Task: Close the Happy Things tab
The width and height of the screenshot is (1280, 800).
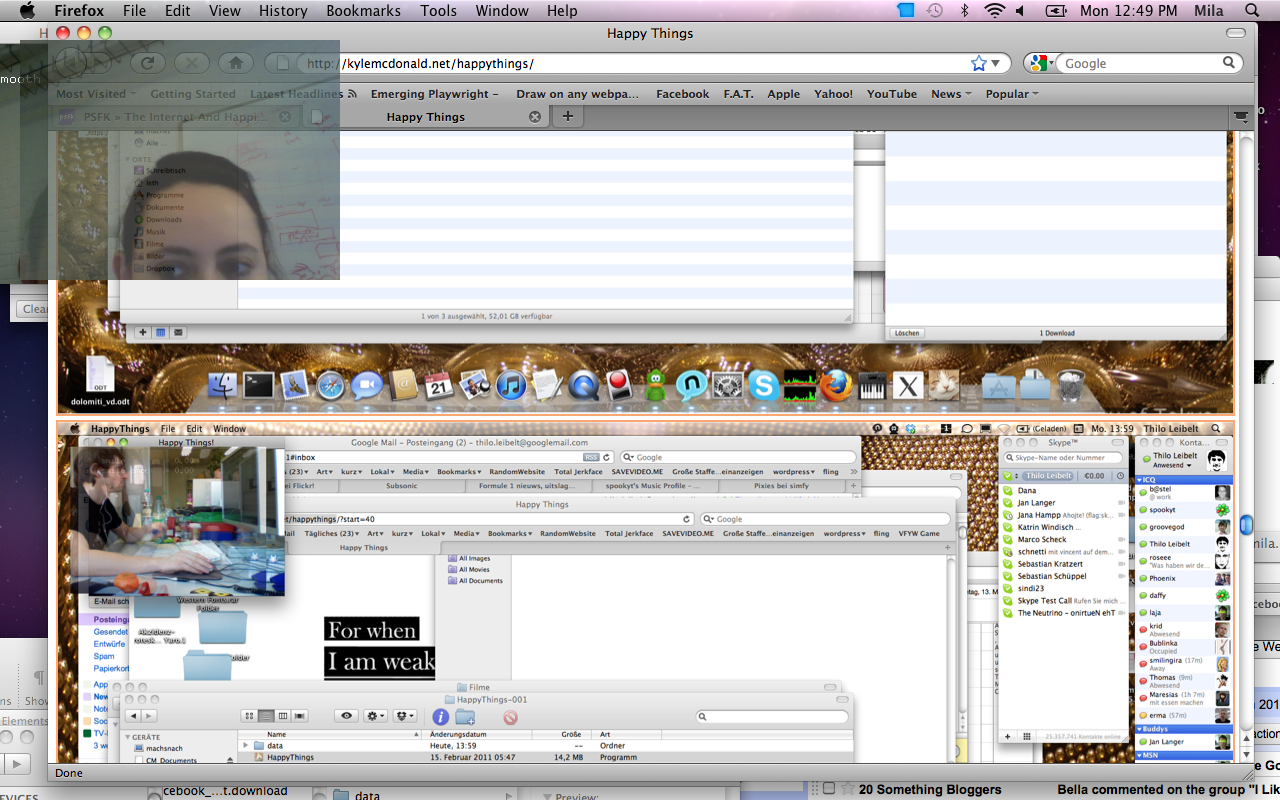Action: pos(534,117)
